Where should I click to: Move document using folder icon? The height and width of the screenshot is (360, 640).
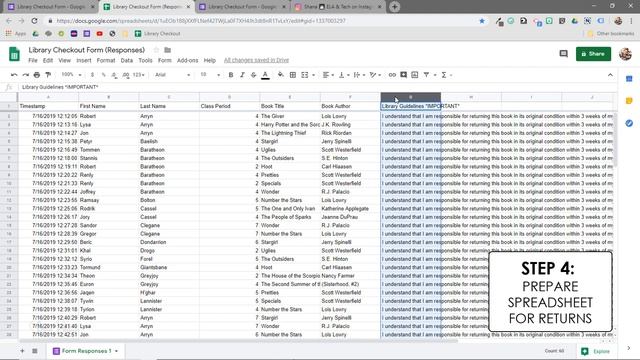(x=167, y=50)
